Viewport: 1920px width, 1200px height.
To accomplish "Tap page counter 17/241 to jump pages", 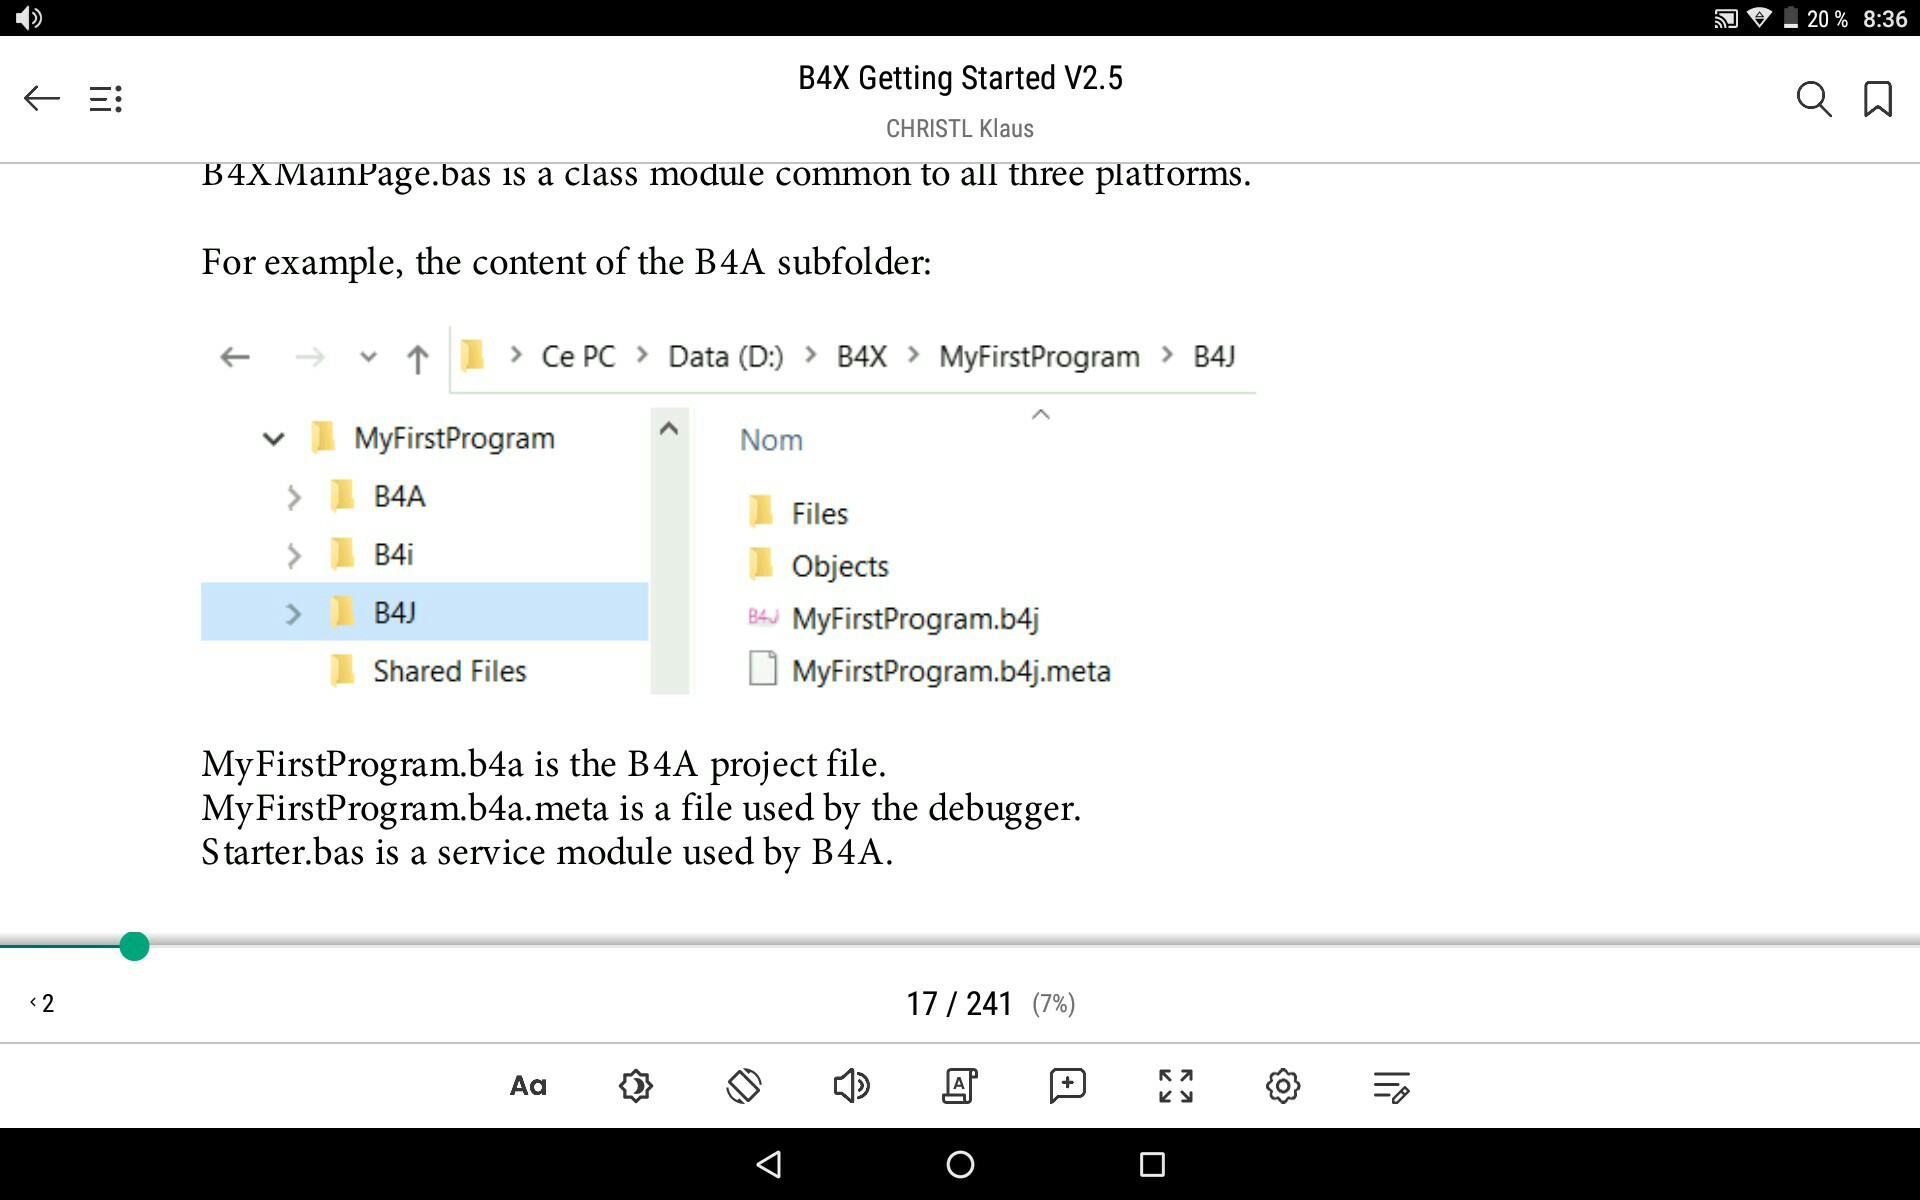I will (958, 1003).
